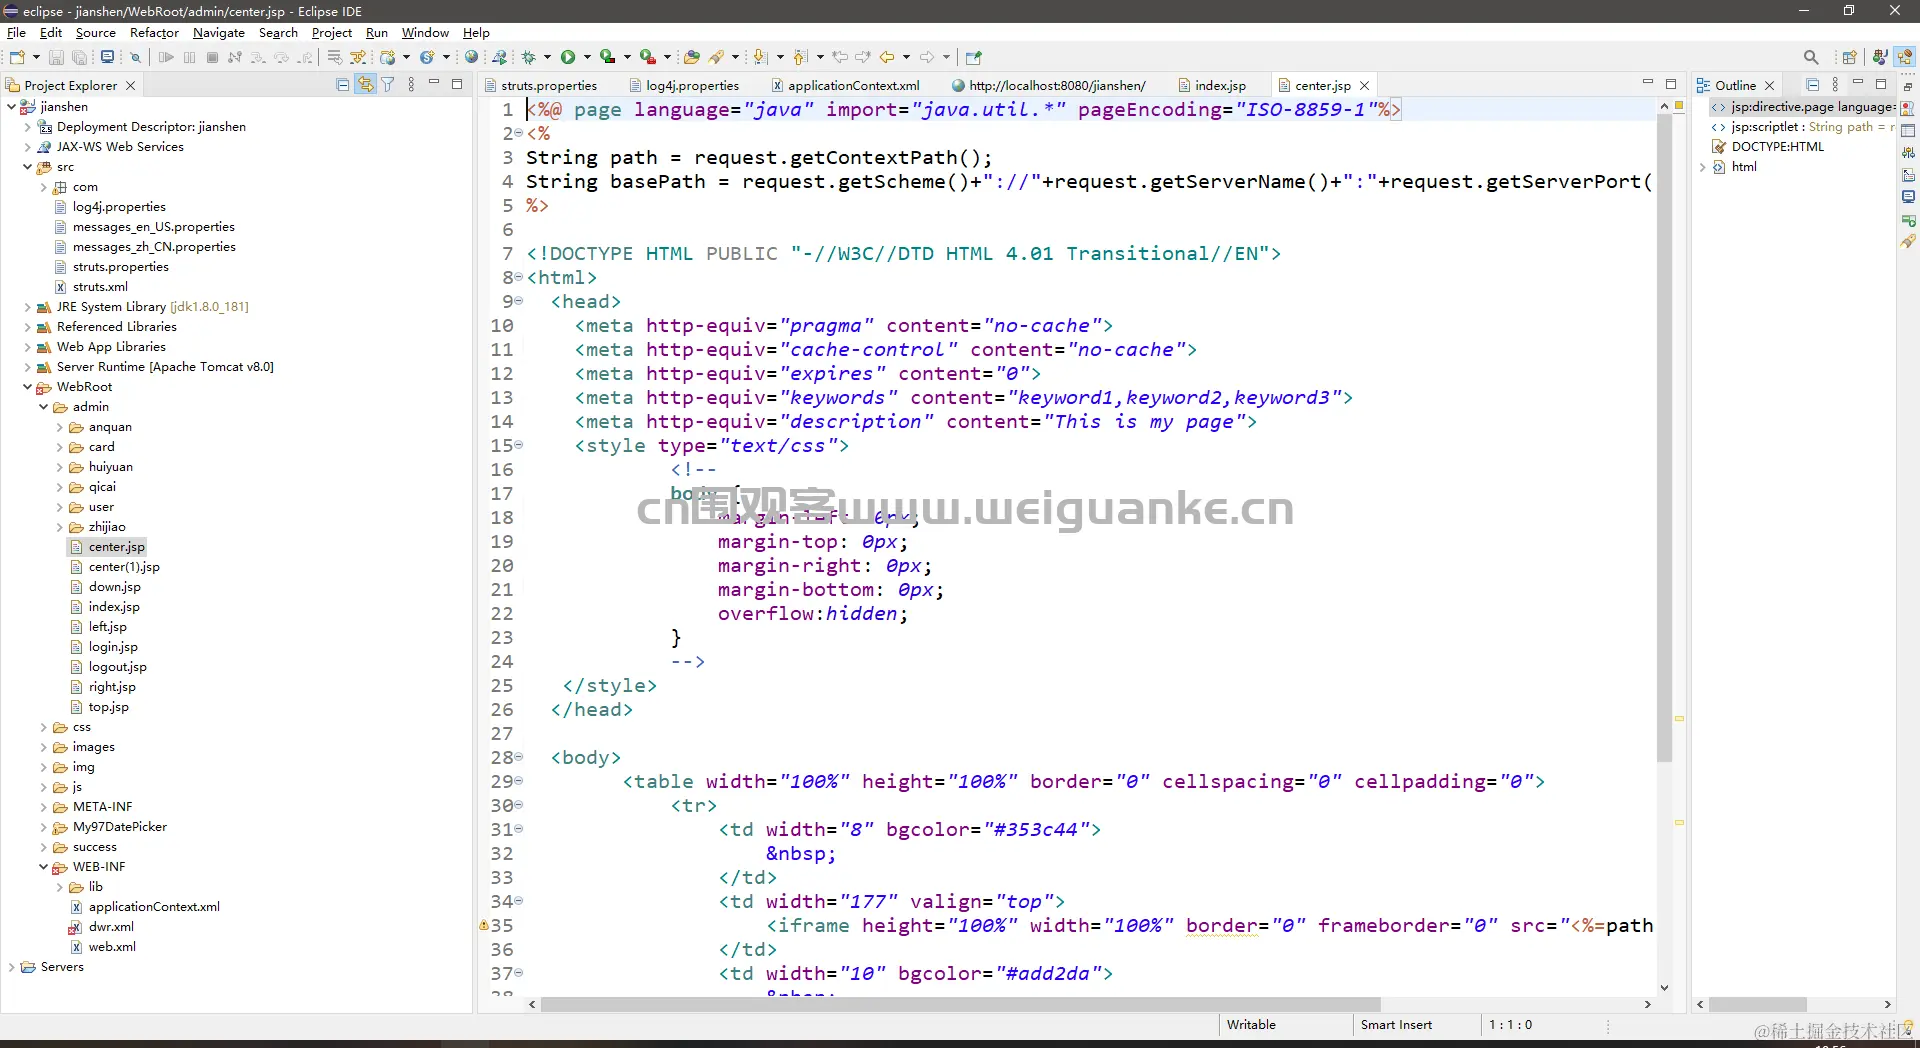The image size is (1920, 1048).
Task: Click the Search flashlight toolbar icon
Action: coord(717,57)
